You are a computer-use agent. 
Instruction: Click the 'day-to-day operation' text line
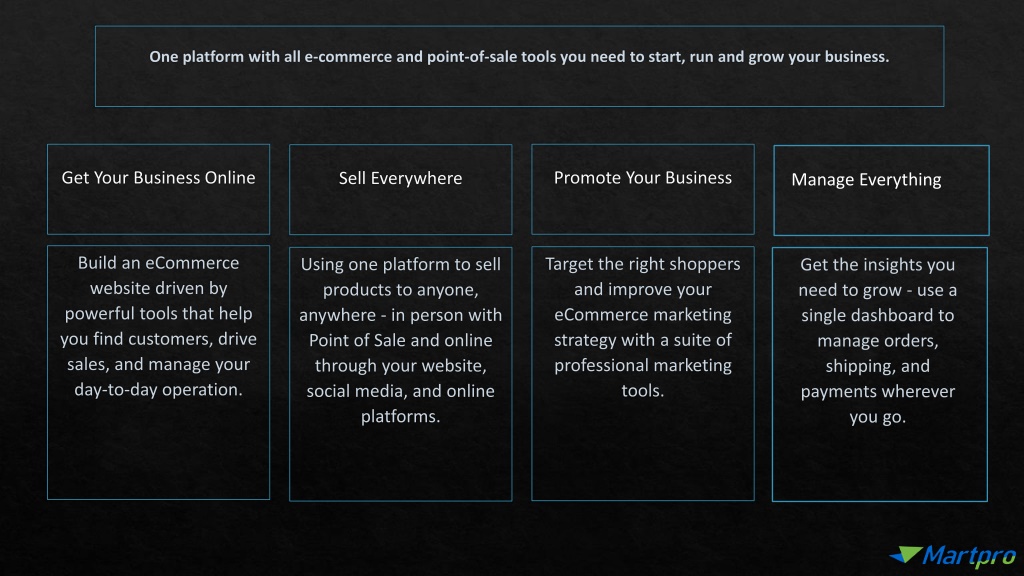tap(158, 390)
